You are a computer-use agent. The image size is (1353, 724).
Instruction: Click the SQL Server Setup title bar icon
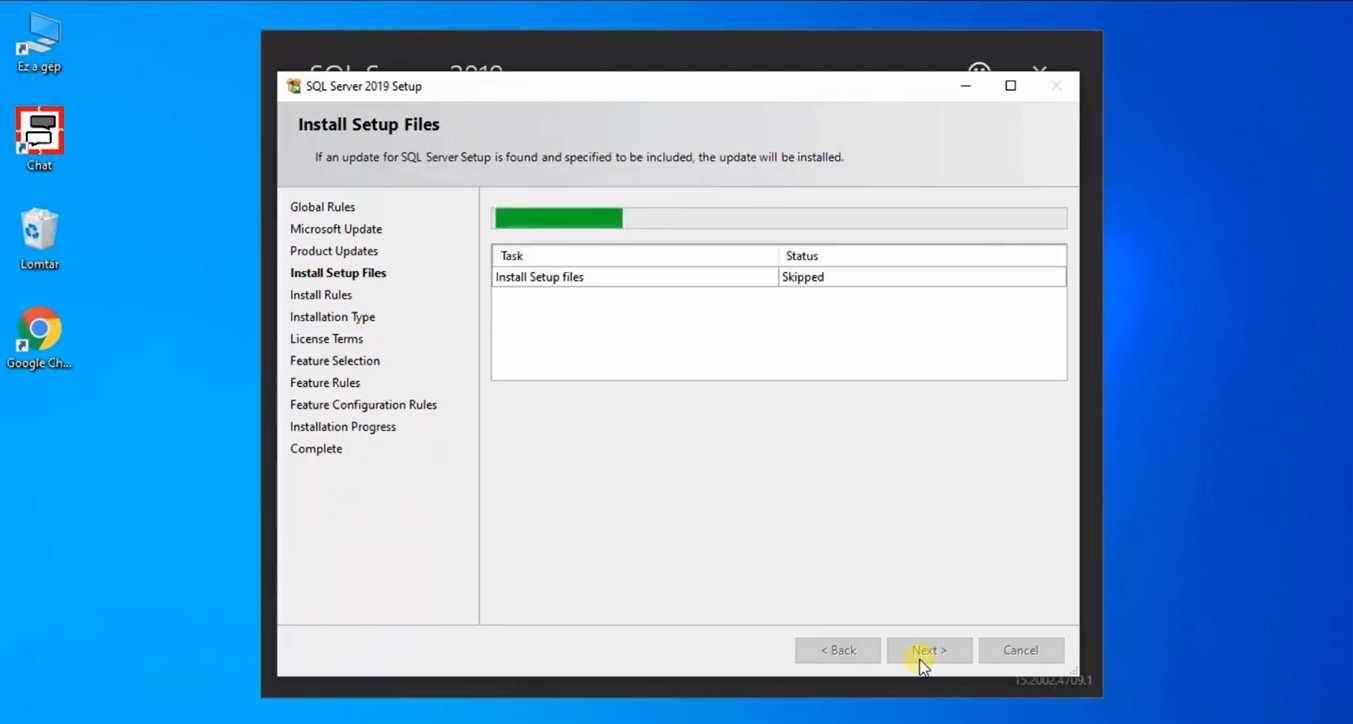[x=293, y=86]
